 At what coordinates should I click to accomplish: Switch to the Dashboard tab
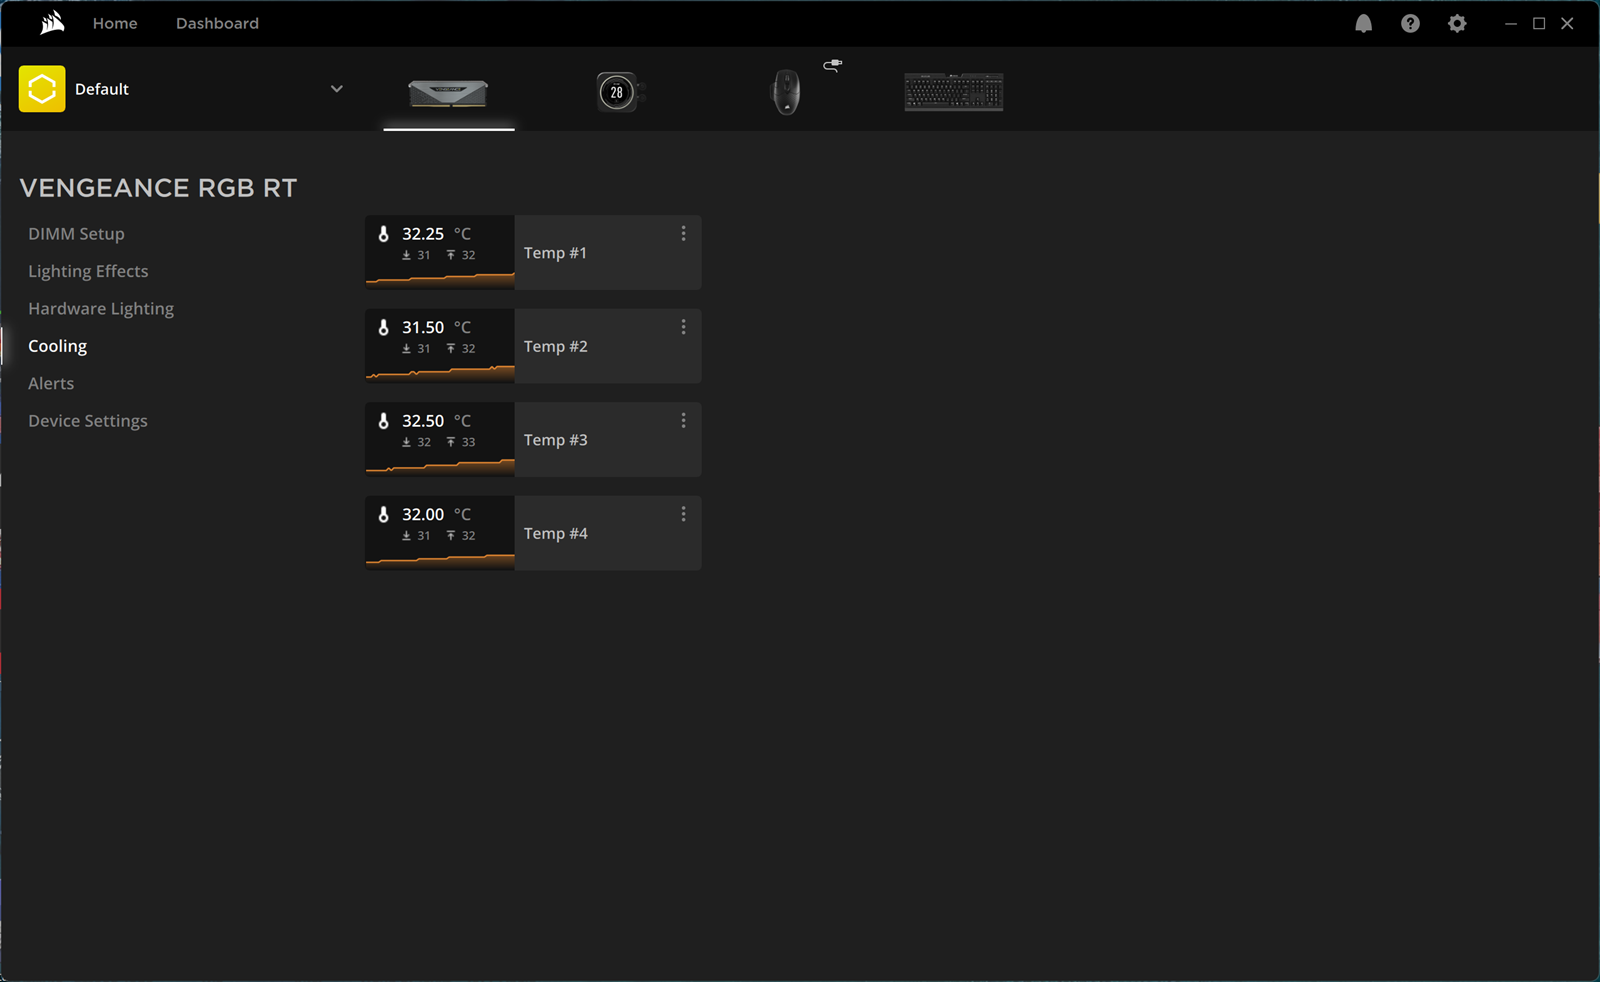[x=217, y=23]
